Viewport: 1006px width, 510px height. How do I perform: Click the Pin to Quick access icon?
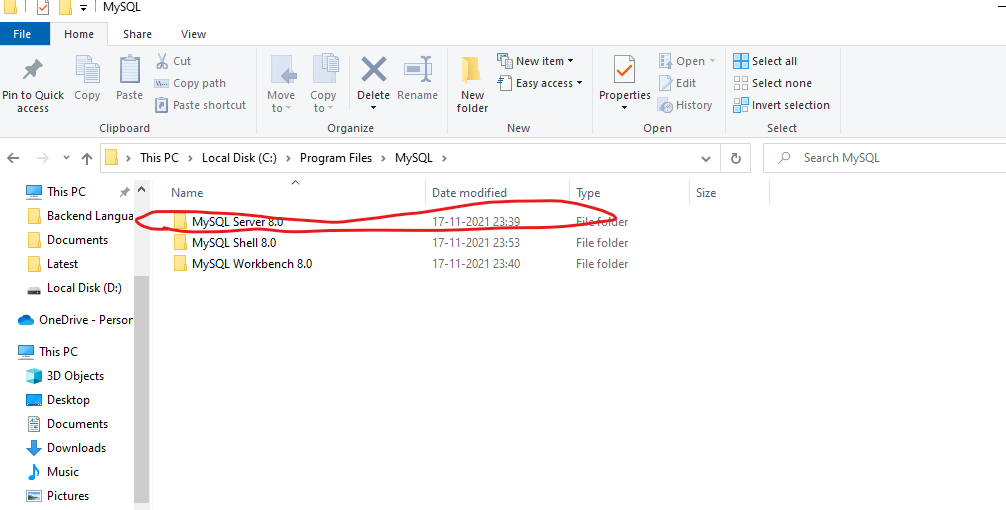(x=32, y=71)
